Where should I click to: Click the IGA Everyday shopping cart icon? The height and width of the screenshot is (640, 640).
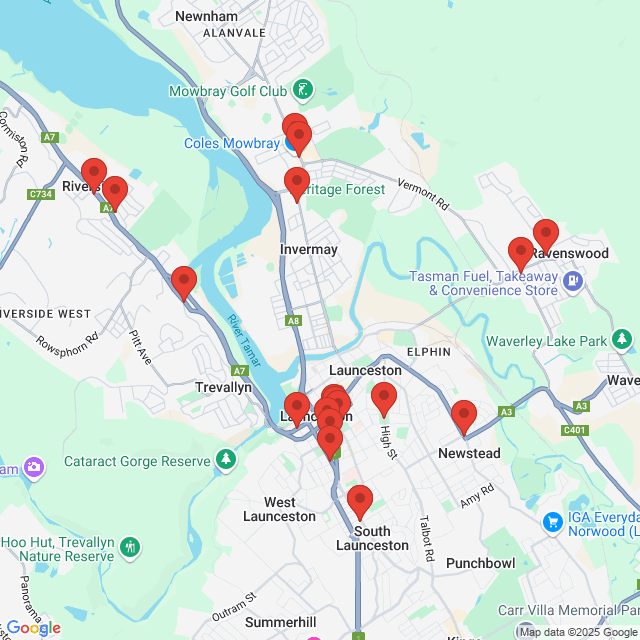click(553, 522)
